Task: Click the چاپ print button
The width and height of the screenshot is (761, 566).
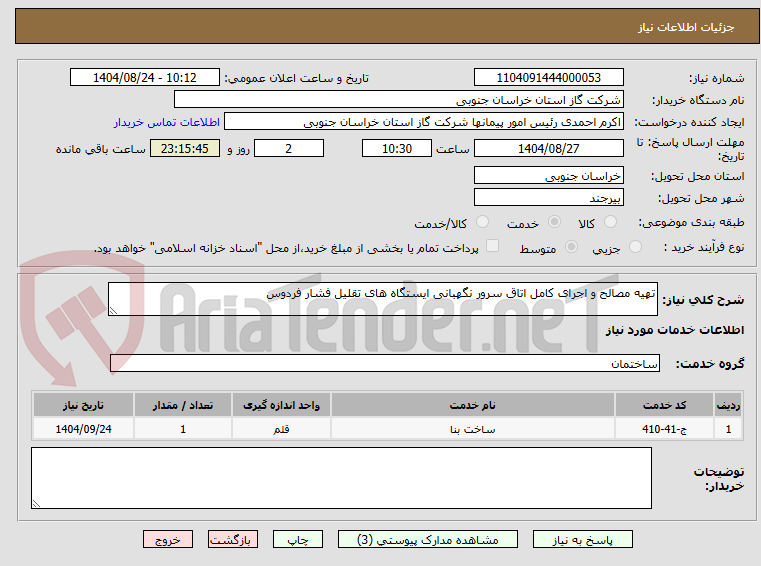Action: click(x=298, y=539)
